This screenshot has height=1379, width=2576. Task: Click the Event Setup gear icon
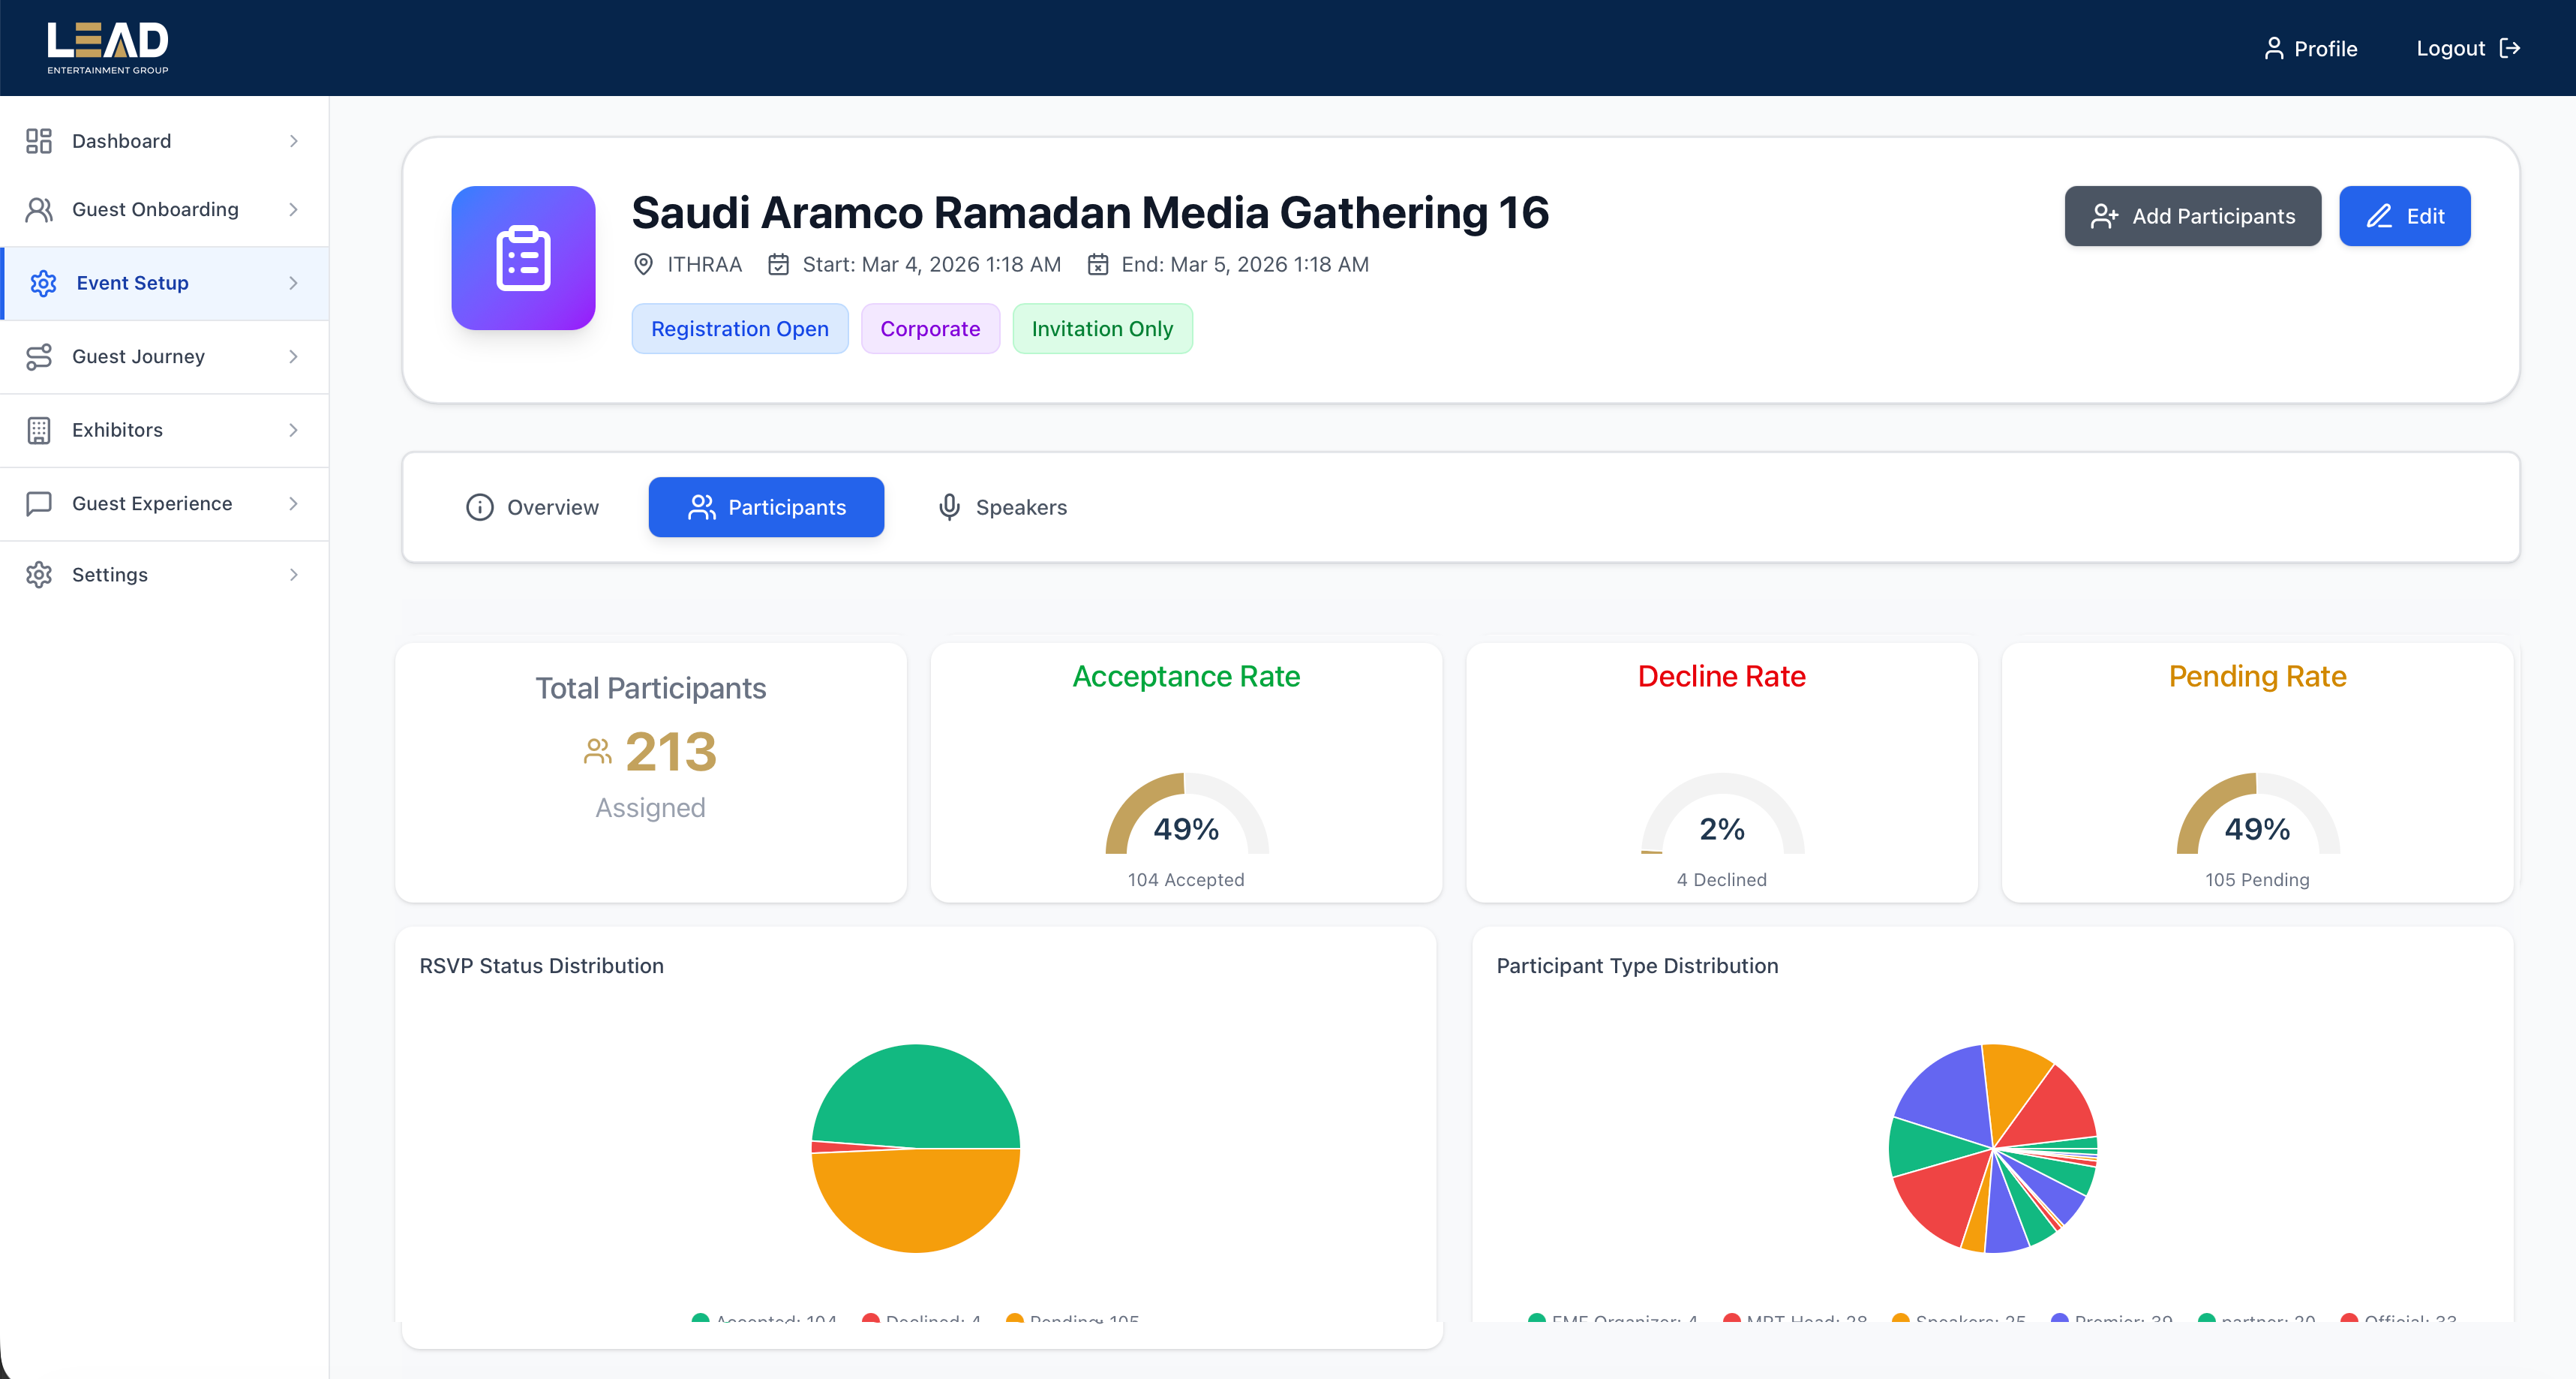click(x=42, y=283)
